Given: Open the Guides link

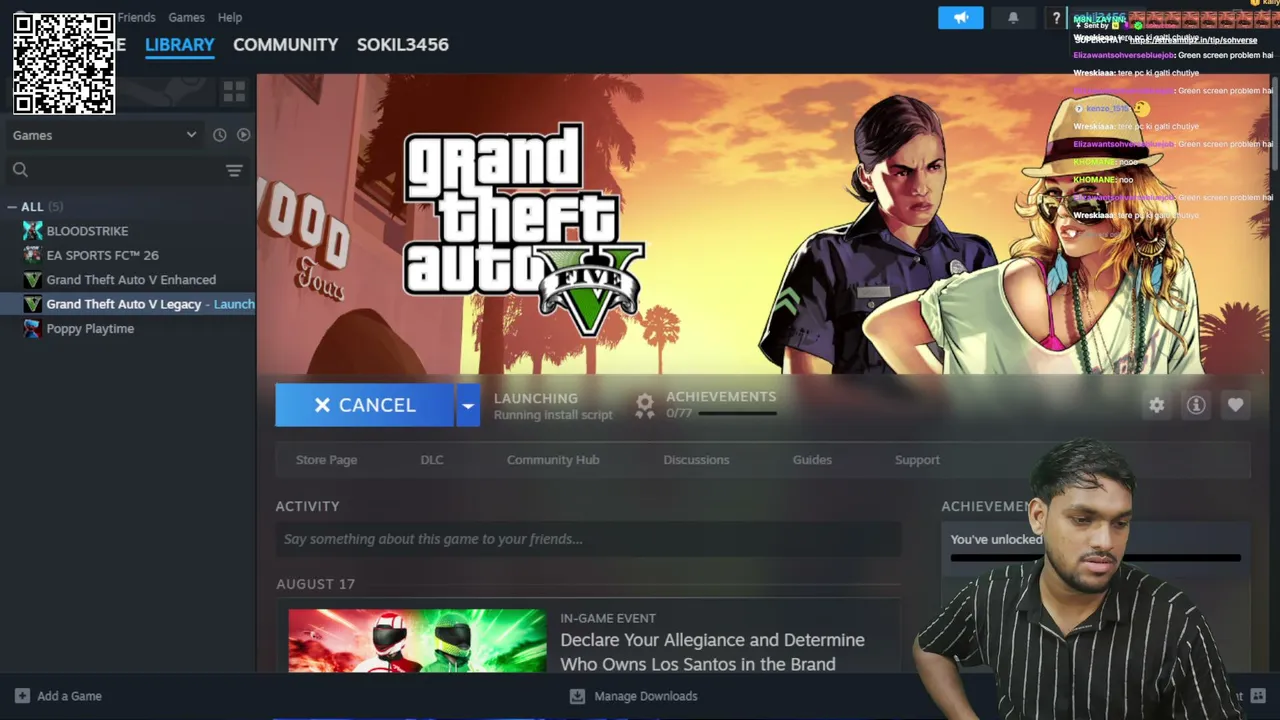Looking at the screenshot, I should [812, 460].
